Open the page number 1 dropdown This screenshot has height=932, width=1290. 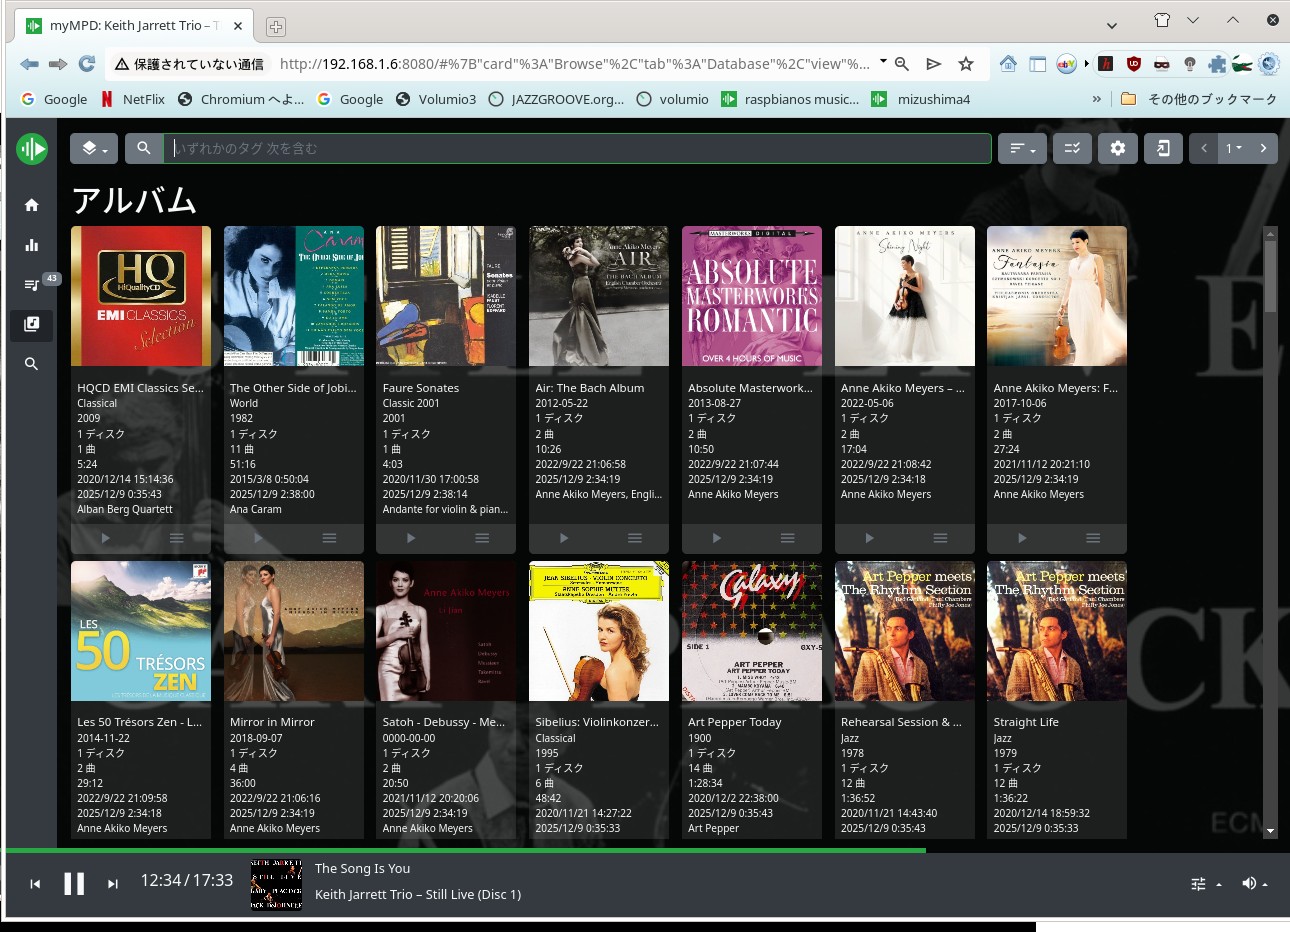pyautogui.click(x=1234, y=148)
